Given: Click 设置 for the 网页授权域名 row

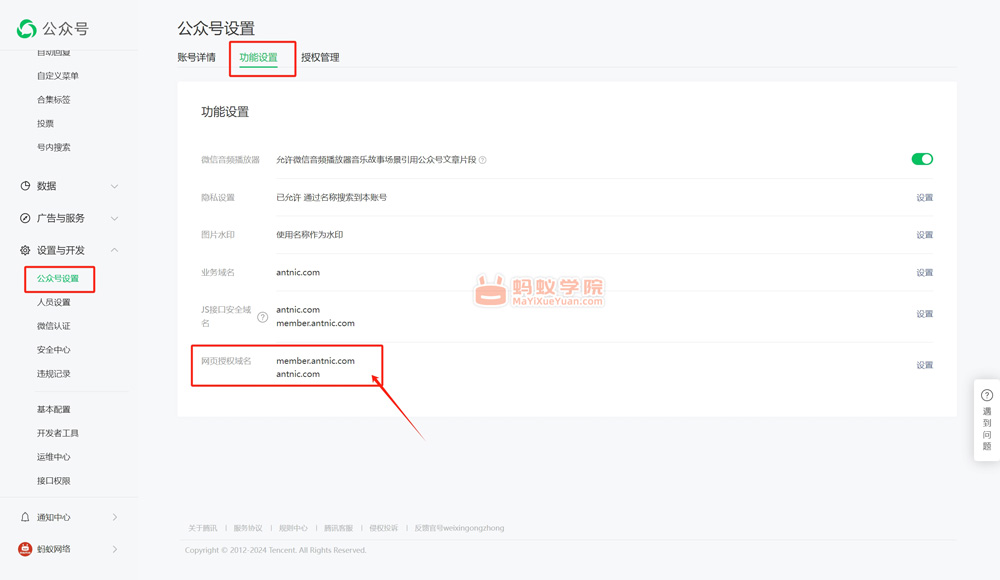Looking at the screenshot, I should point(925,365).
